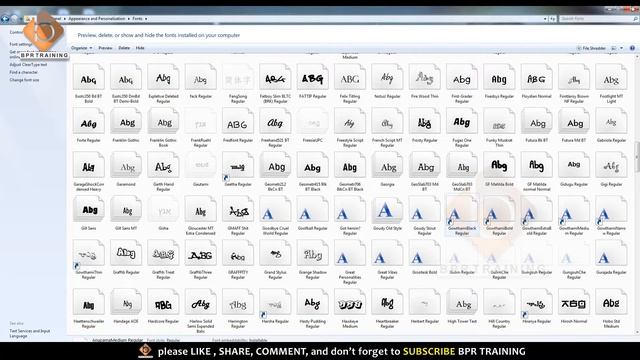This screenshot has width=640, height=360.
Task: Select the Frosty Regular font icon
Action: tap(424, 122)
